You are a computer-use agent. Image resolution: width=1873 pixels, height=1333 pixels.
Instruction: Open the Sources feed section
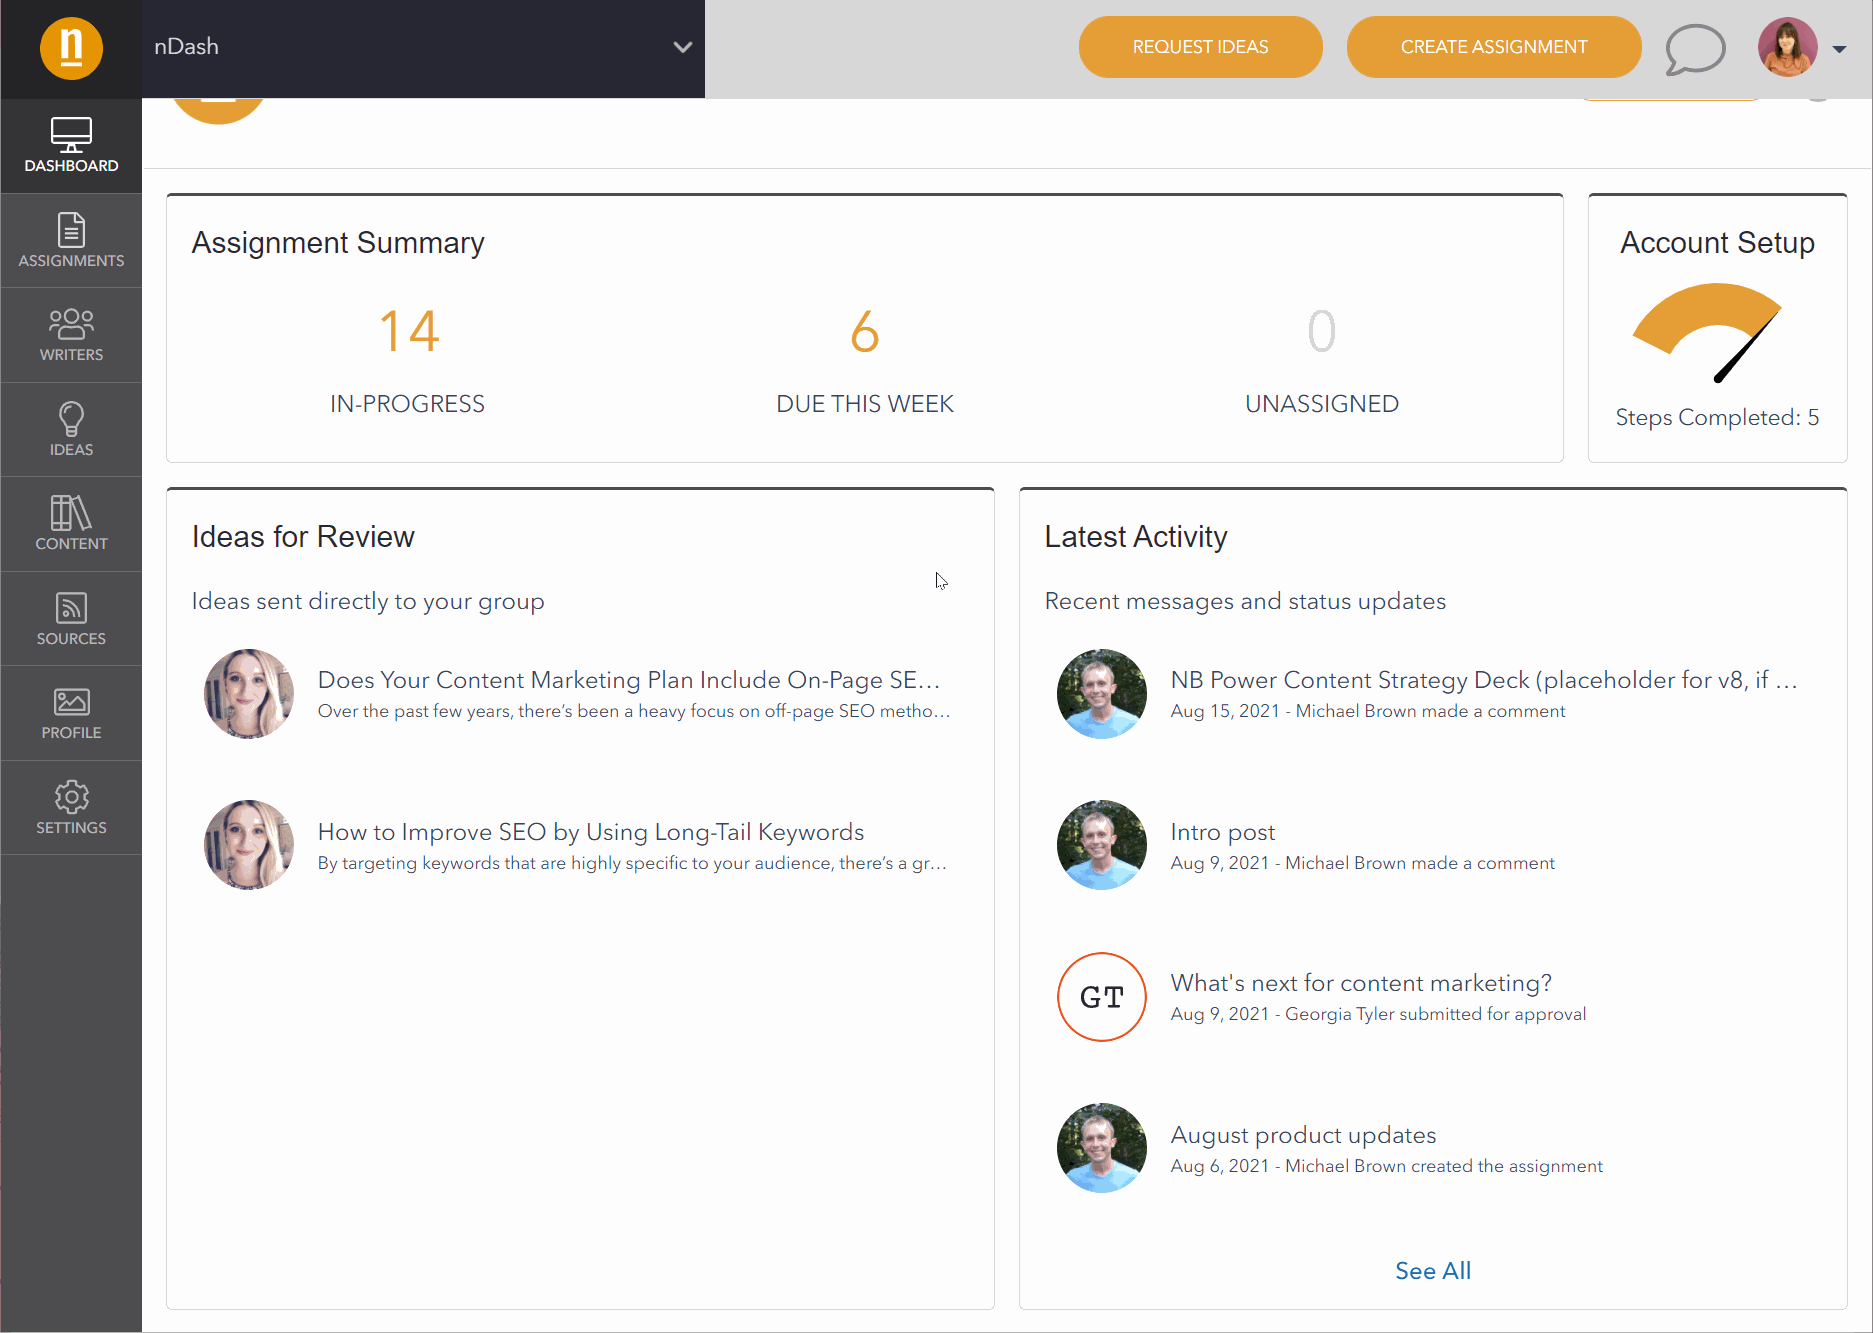[71, 618]
